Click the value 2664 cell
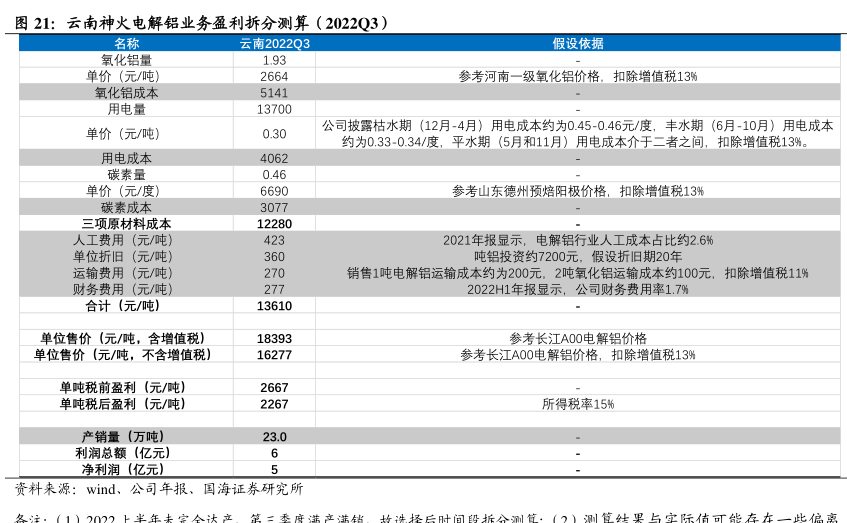Screen dimensions: 847x523 [x=274, y=76]
